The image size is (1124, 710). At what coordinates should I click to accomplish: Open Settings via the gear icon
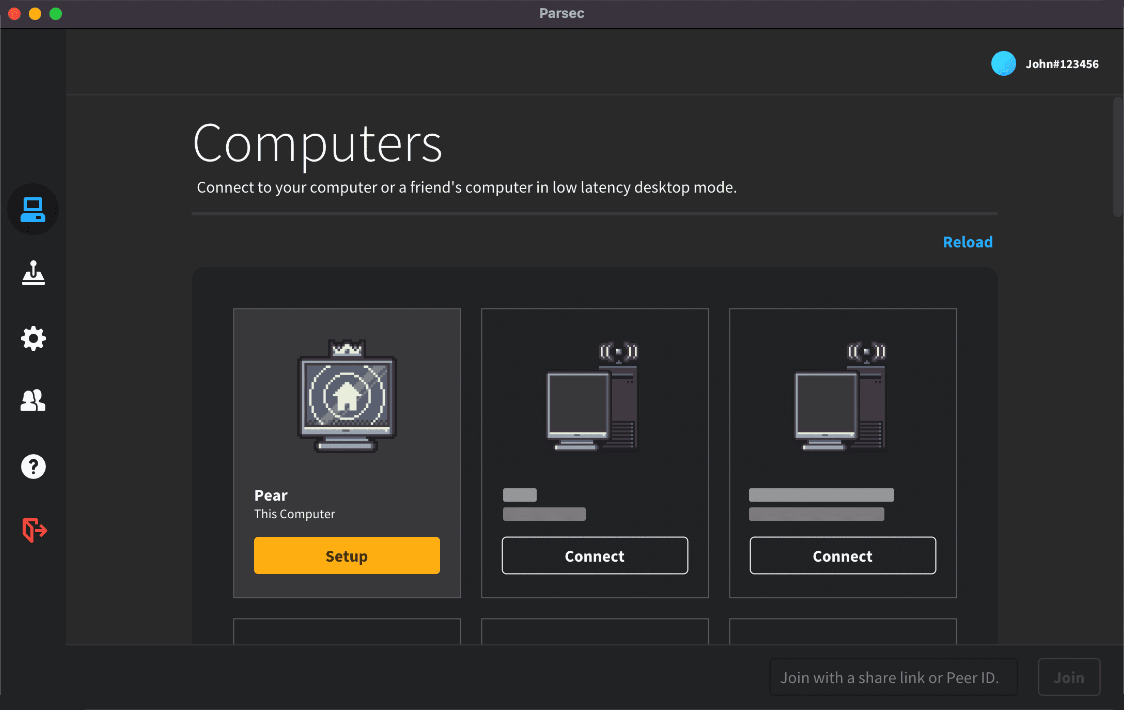coord(33,338)
